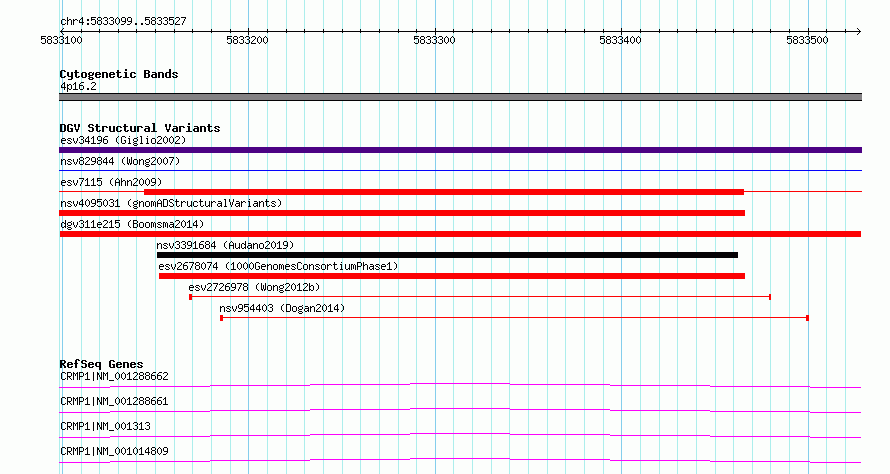Click the Cytogenetic Bands track title
This screenshot has height=474, width=890.
pos(119,74)
